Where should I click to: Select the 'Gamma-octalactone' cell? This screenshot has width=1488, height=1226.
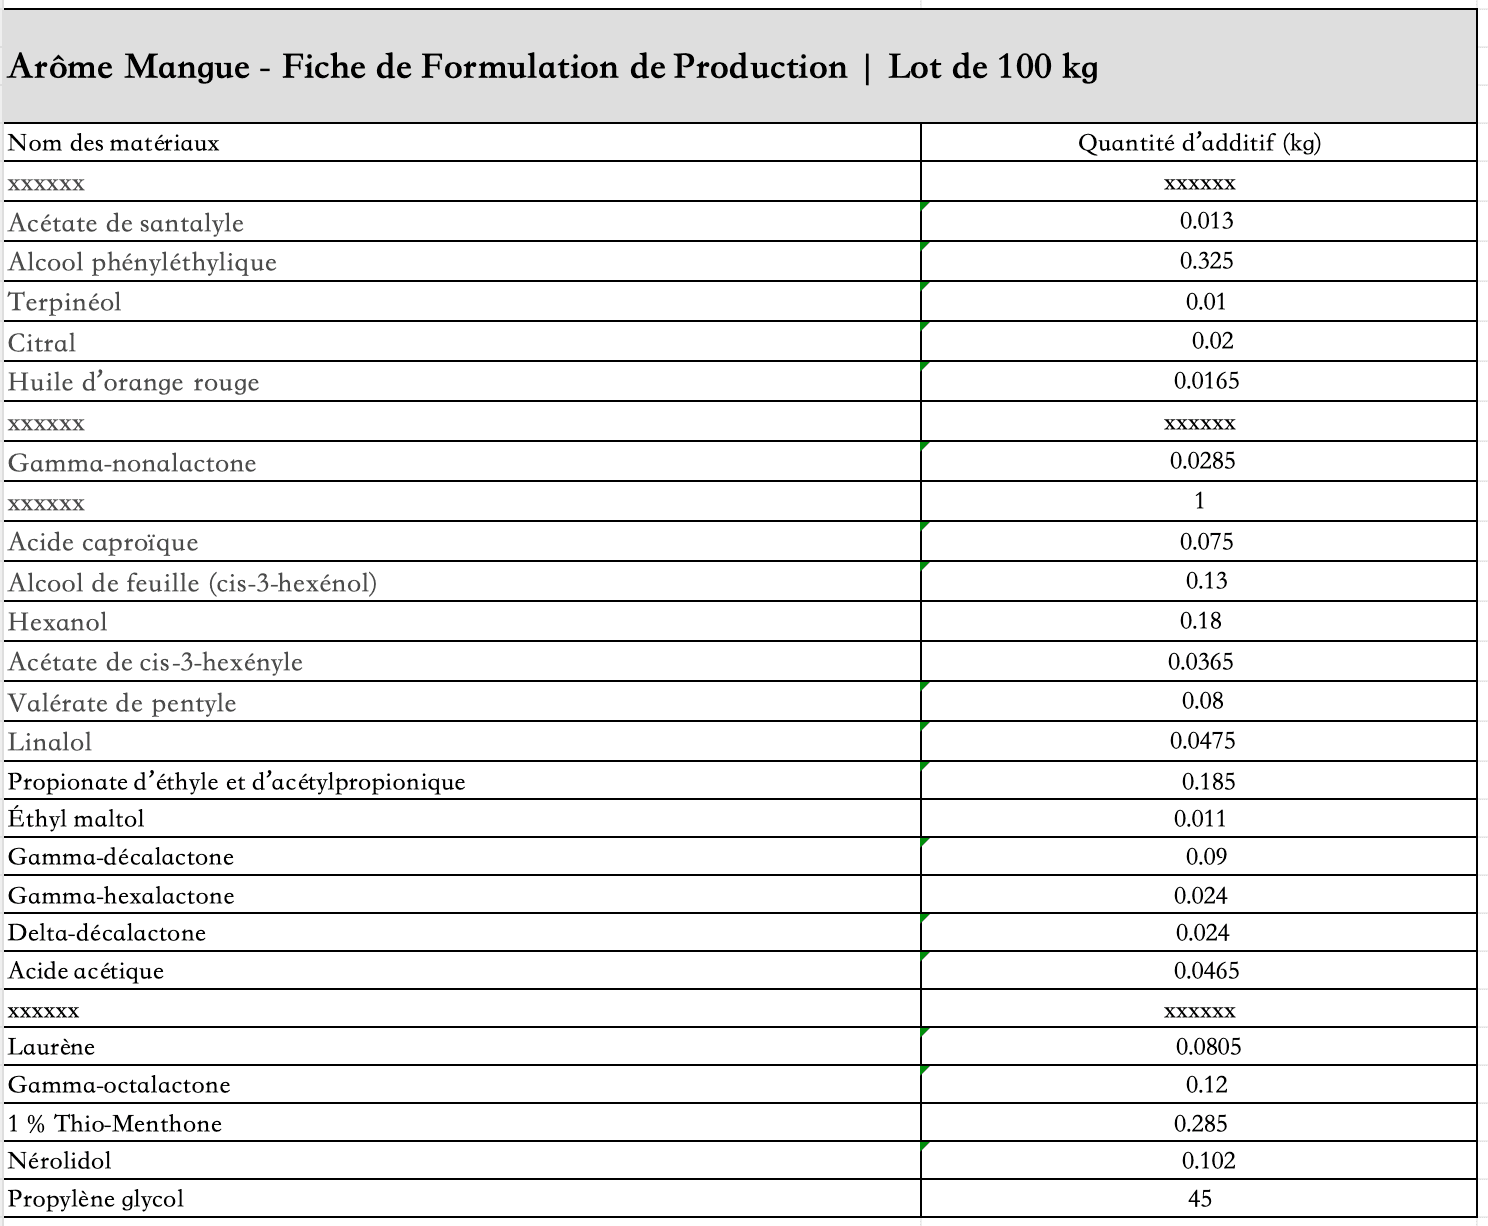point(461,1085)
